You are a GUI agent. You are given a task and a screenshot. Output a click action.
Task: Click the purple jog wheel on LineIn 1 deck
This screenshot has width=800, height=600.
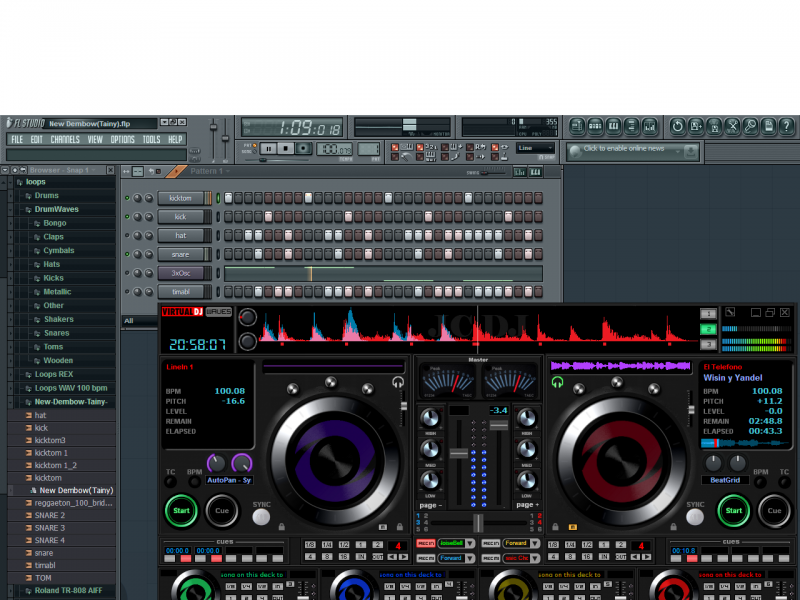pos(334,462)
